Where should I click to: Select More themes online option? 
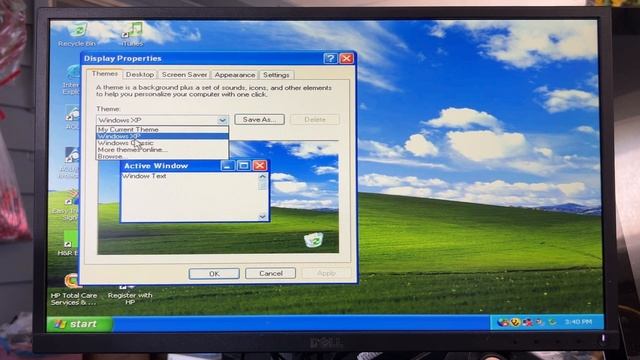click(162, 149)
